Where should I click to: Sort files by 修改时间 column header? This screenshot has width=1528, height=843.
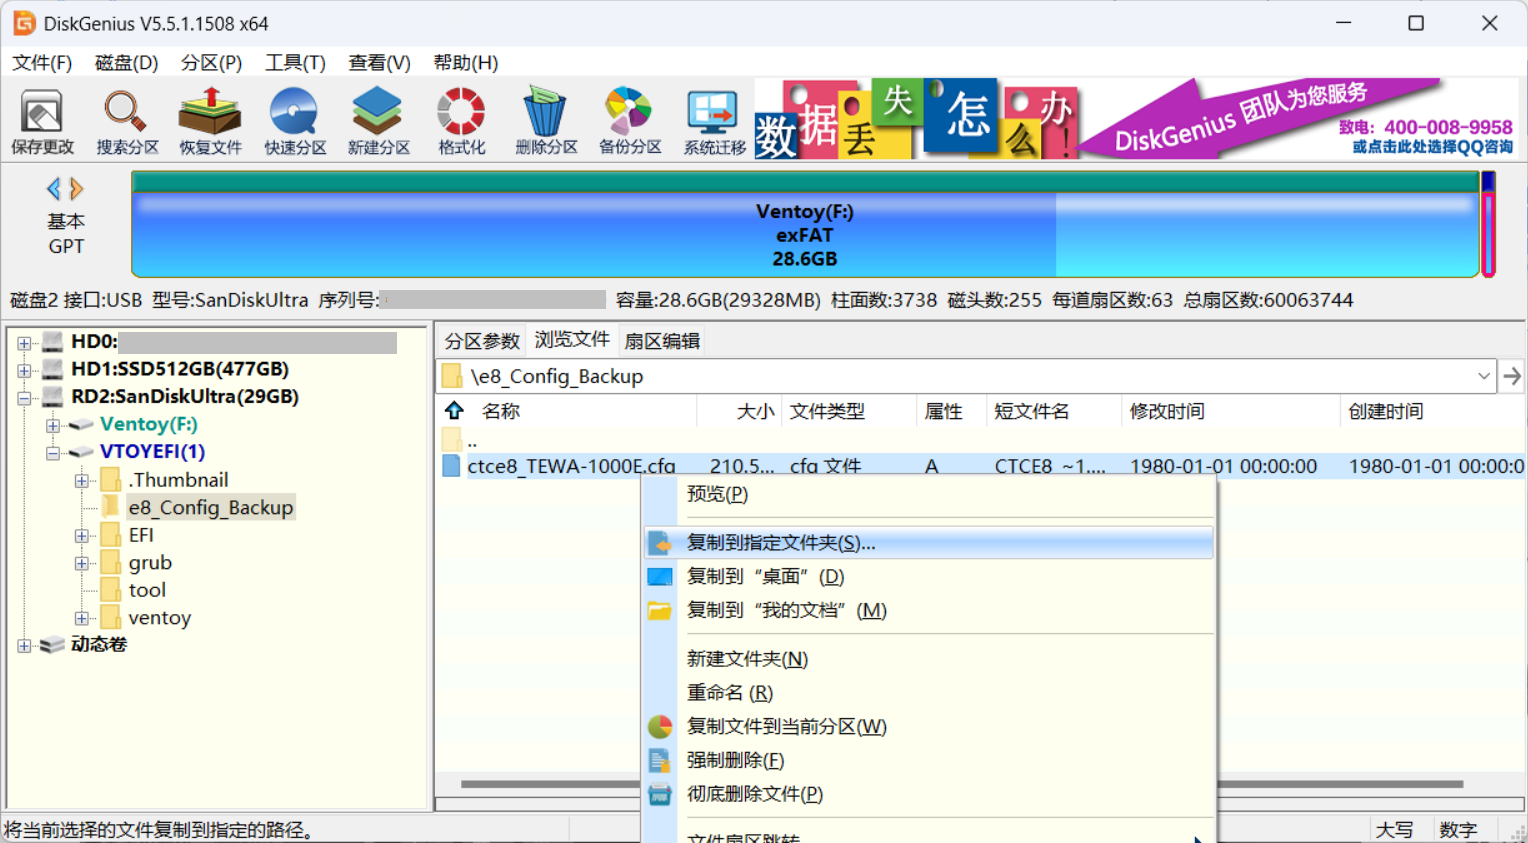coord(1167,411)
